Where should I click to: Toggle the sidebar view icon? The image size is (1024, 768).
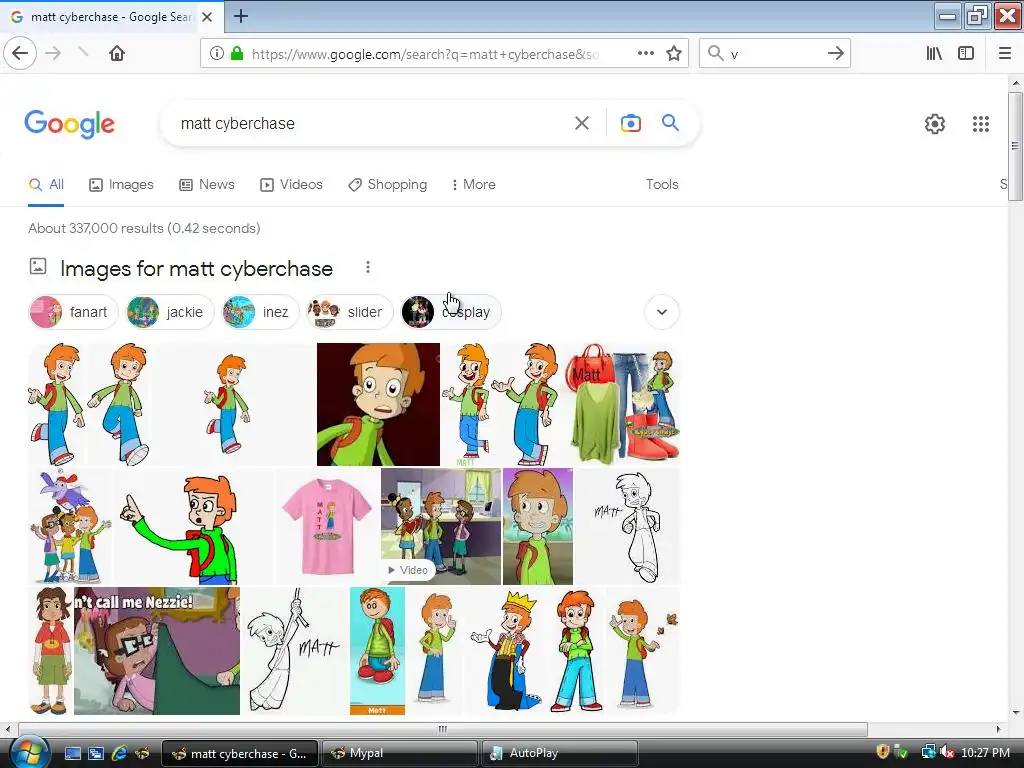pos(966,54)
